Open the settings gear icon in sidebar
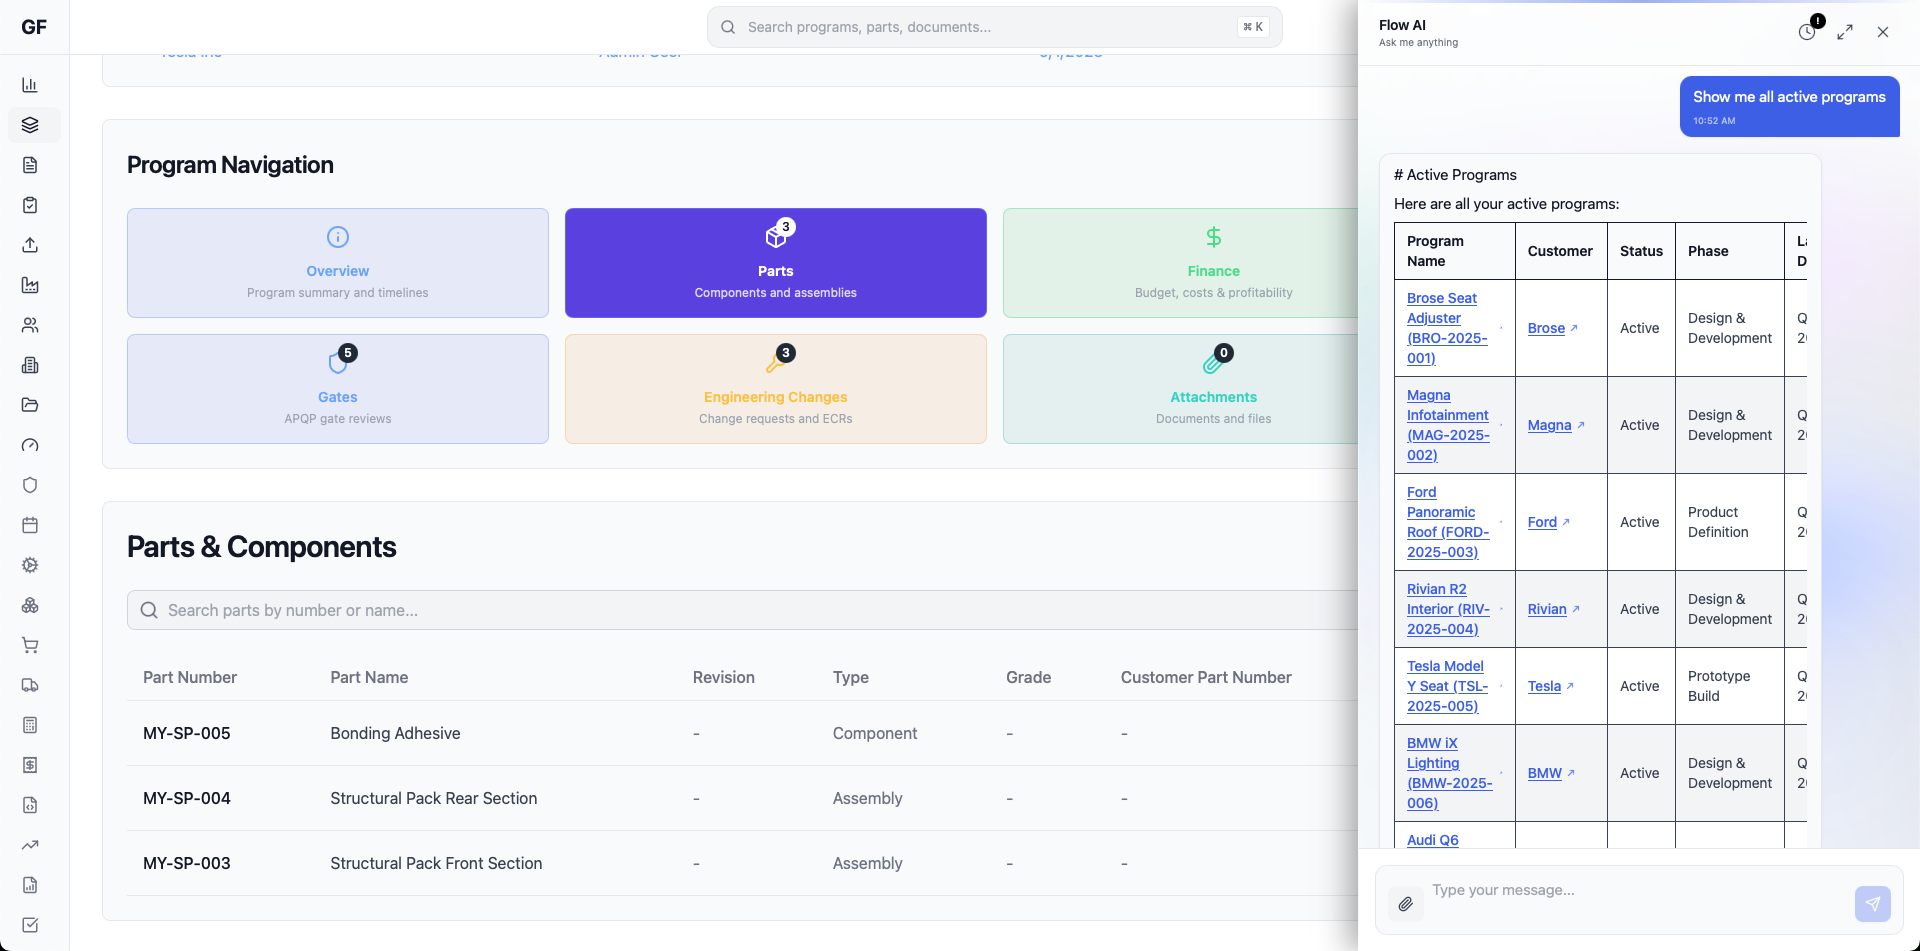Screen dimensions: 1920x951 (x=31, y=565)
